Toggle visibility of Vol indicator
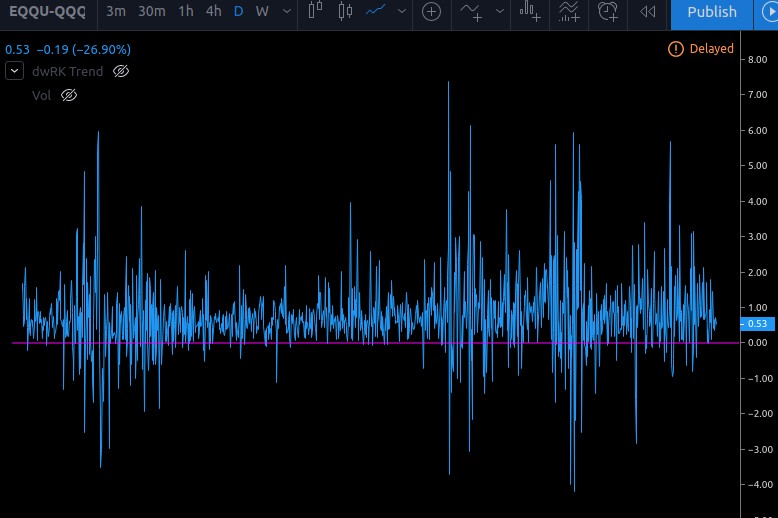The image size is (778, 518). (x=69, y=96)
